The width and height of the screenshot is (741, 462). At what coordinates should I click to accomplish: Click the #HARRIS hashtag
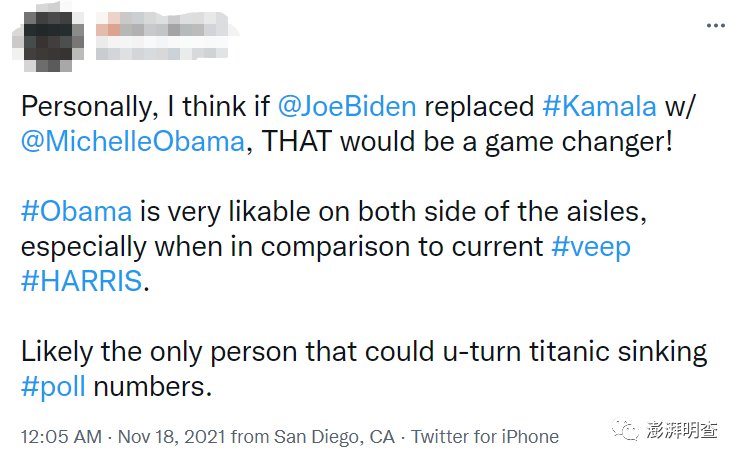point(82,281)
